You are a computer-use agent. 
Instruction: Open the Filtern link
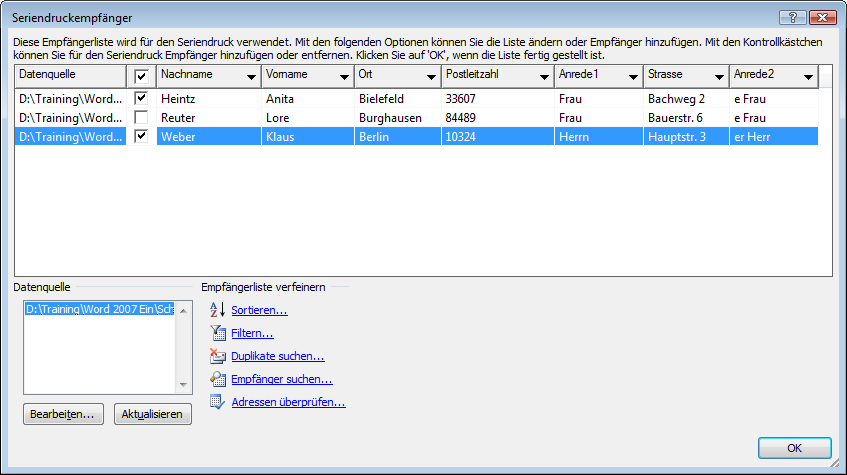coord(252,333)
